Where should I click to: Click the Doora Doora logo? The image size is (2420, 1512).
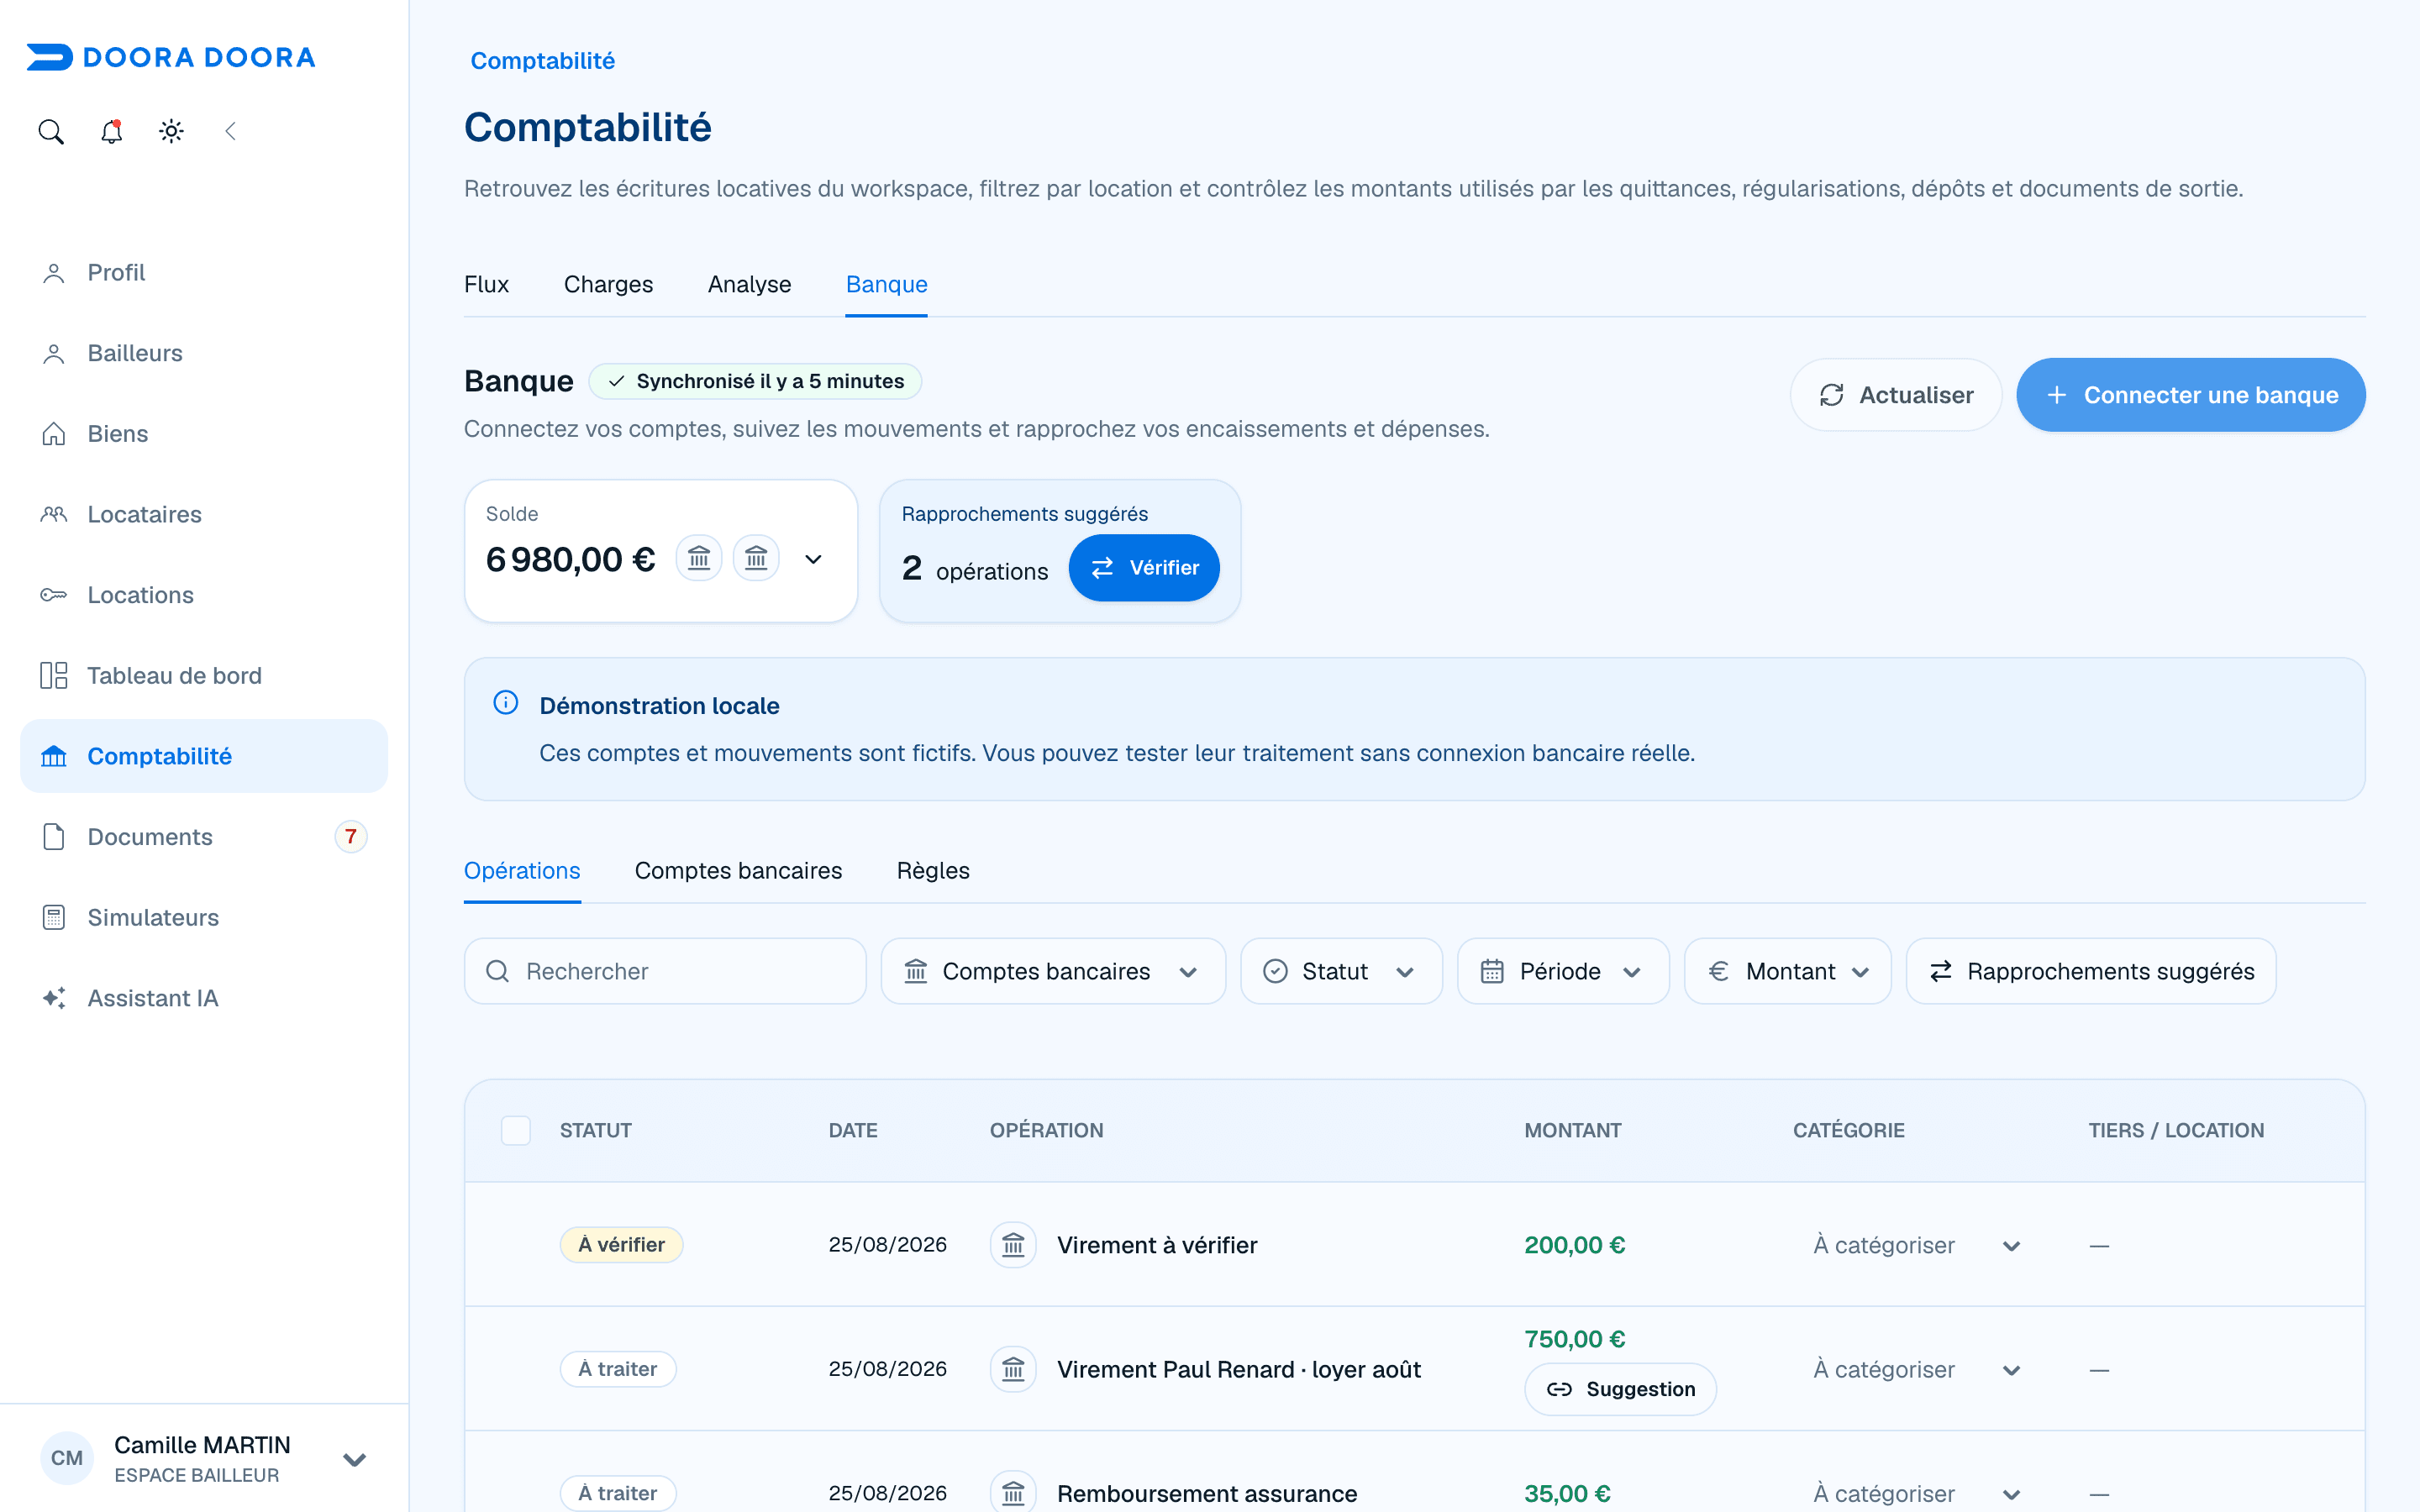(171, 57)
